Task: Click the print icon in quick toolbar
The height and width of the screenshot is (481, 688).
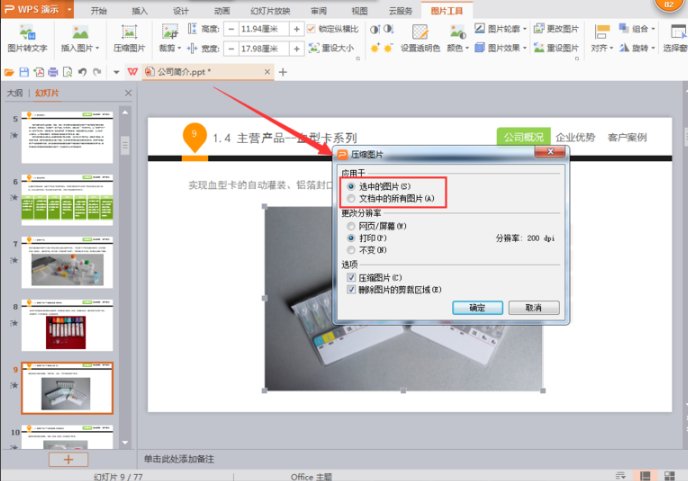Action: coord(53,72)
